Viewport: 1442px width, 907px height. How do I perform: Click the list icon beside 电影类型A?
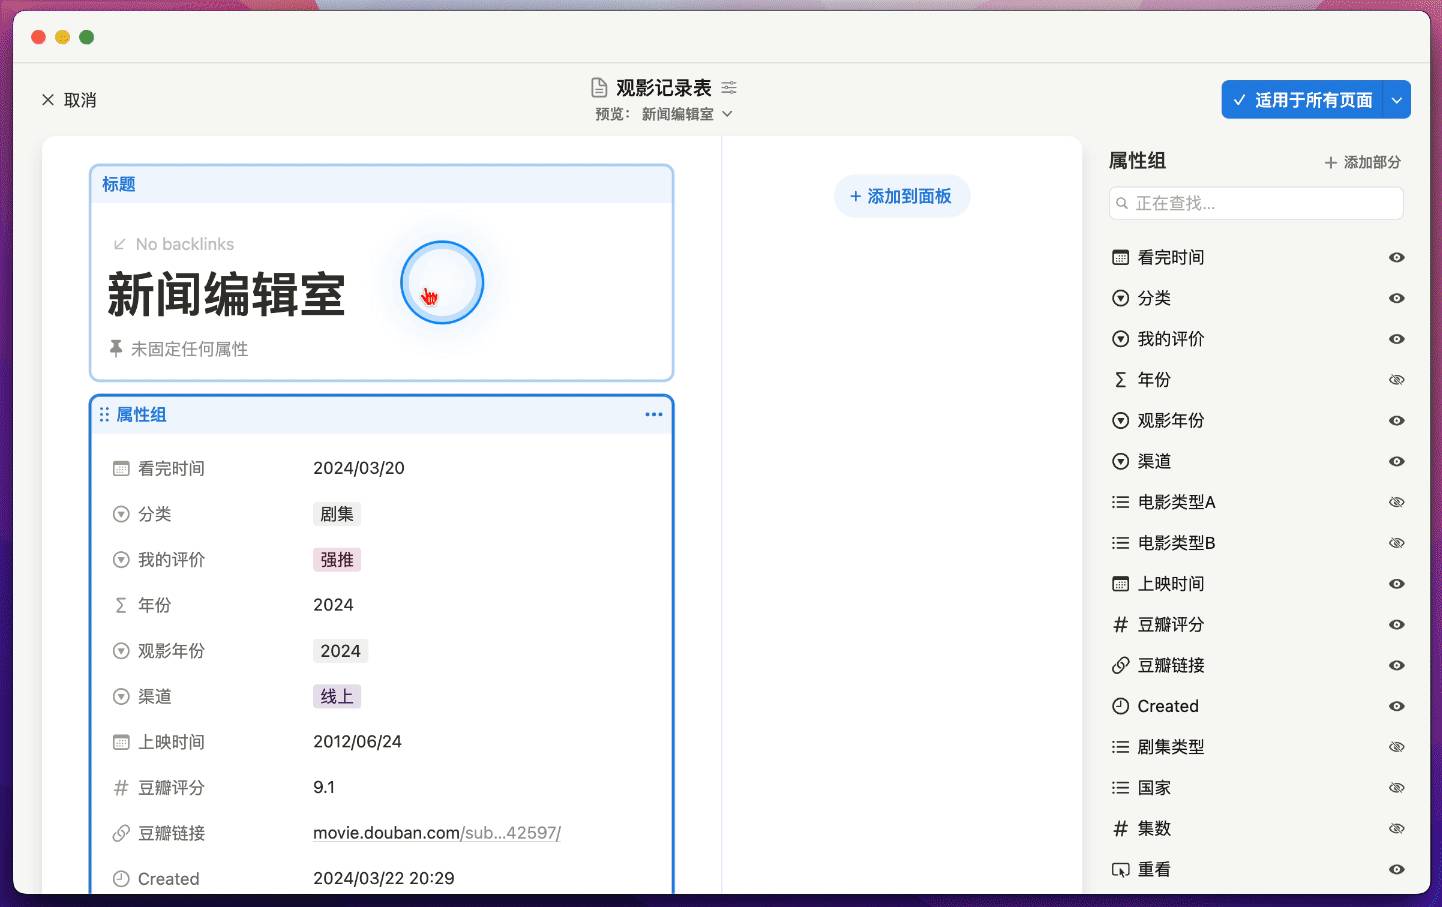(1120, 502)
